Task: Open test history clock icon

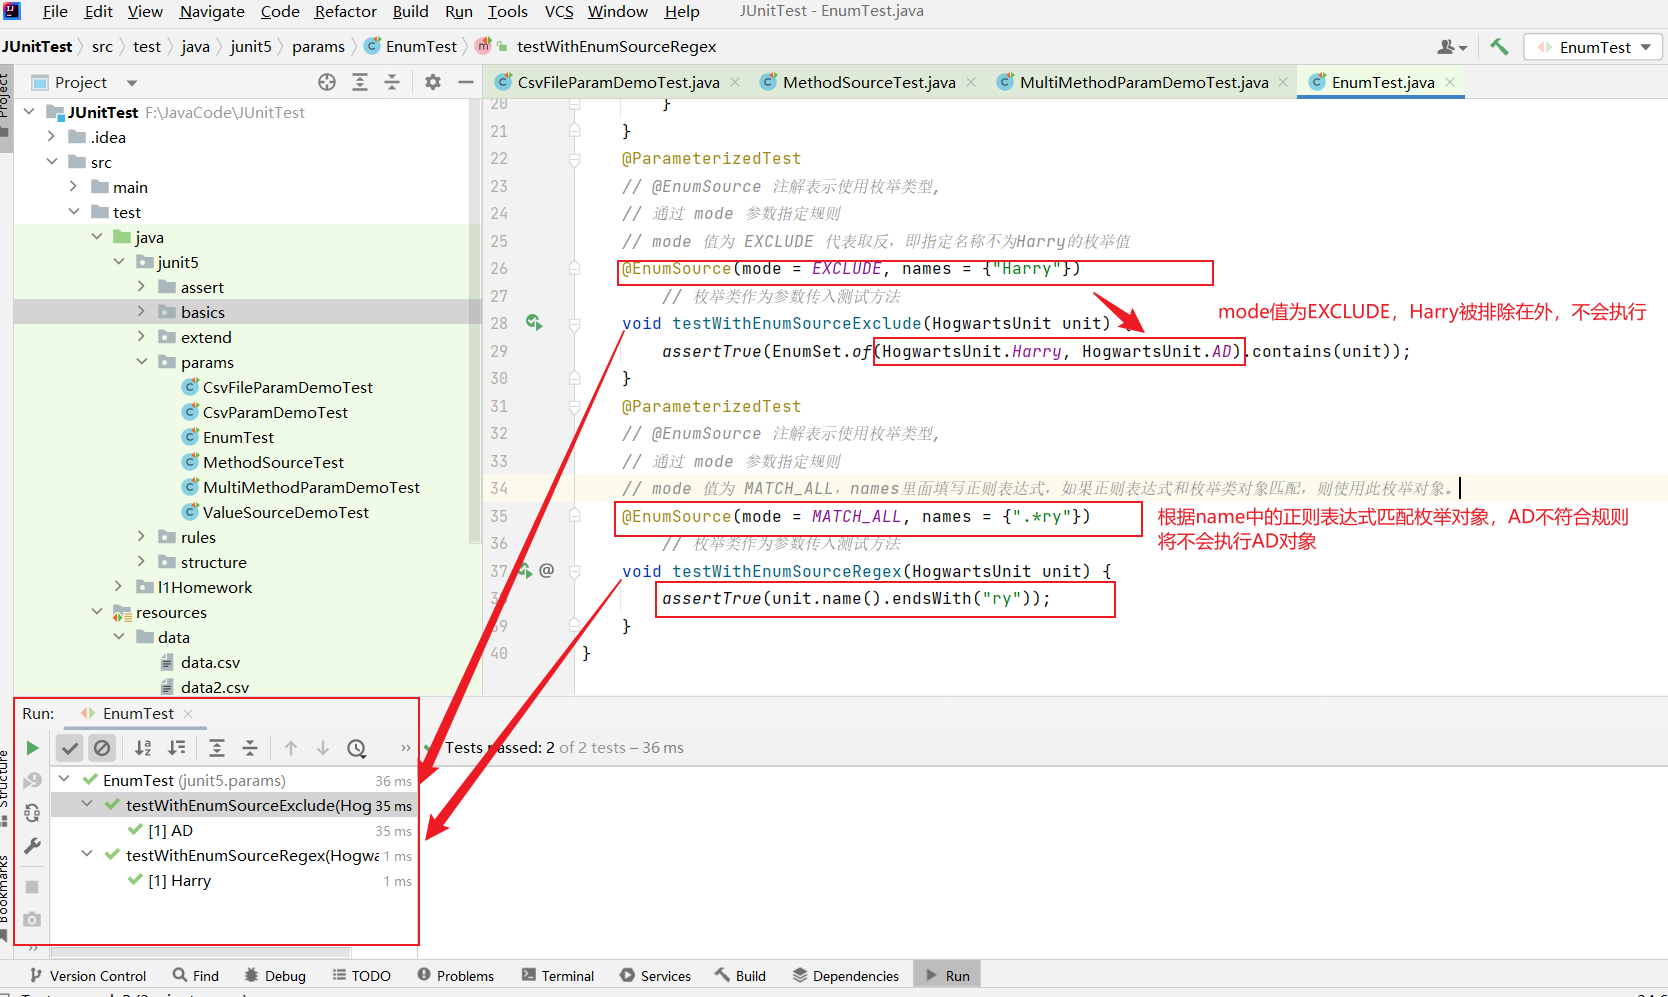Action: [356, 748]
